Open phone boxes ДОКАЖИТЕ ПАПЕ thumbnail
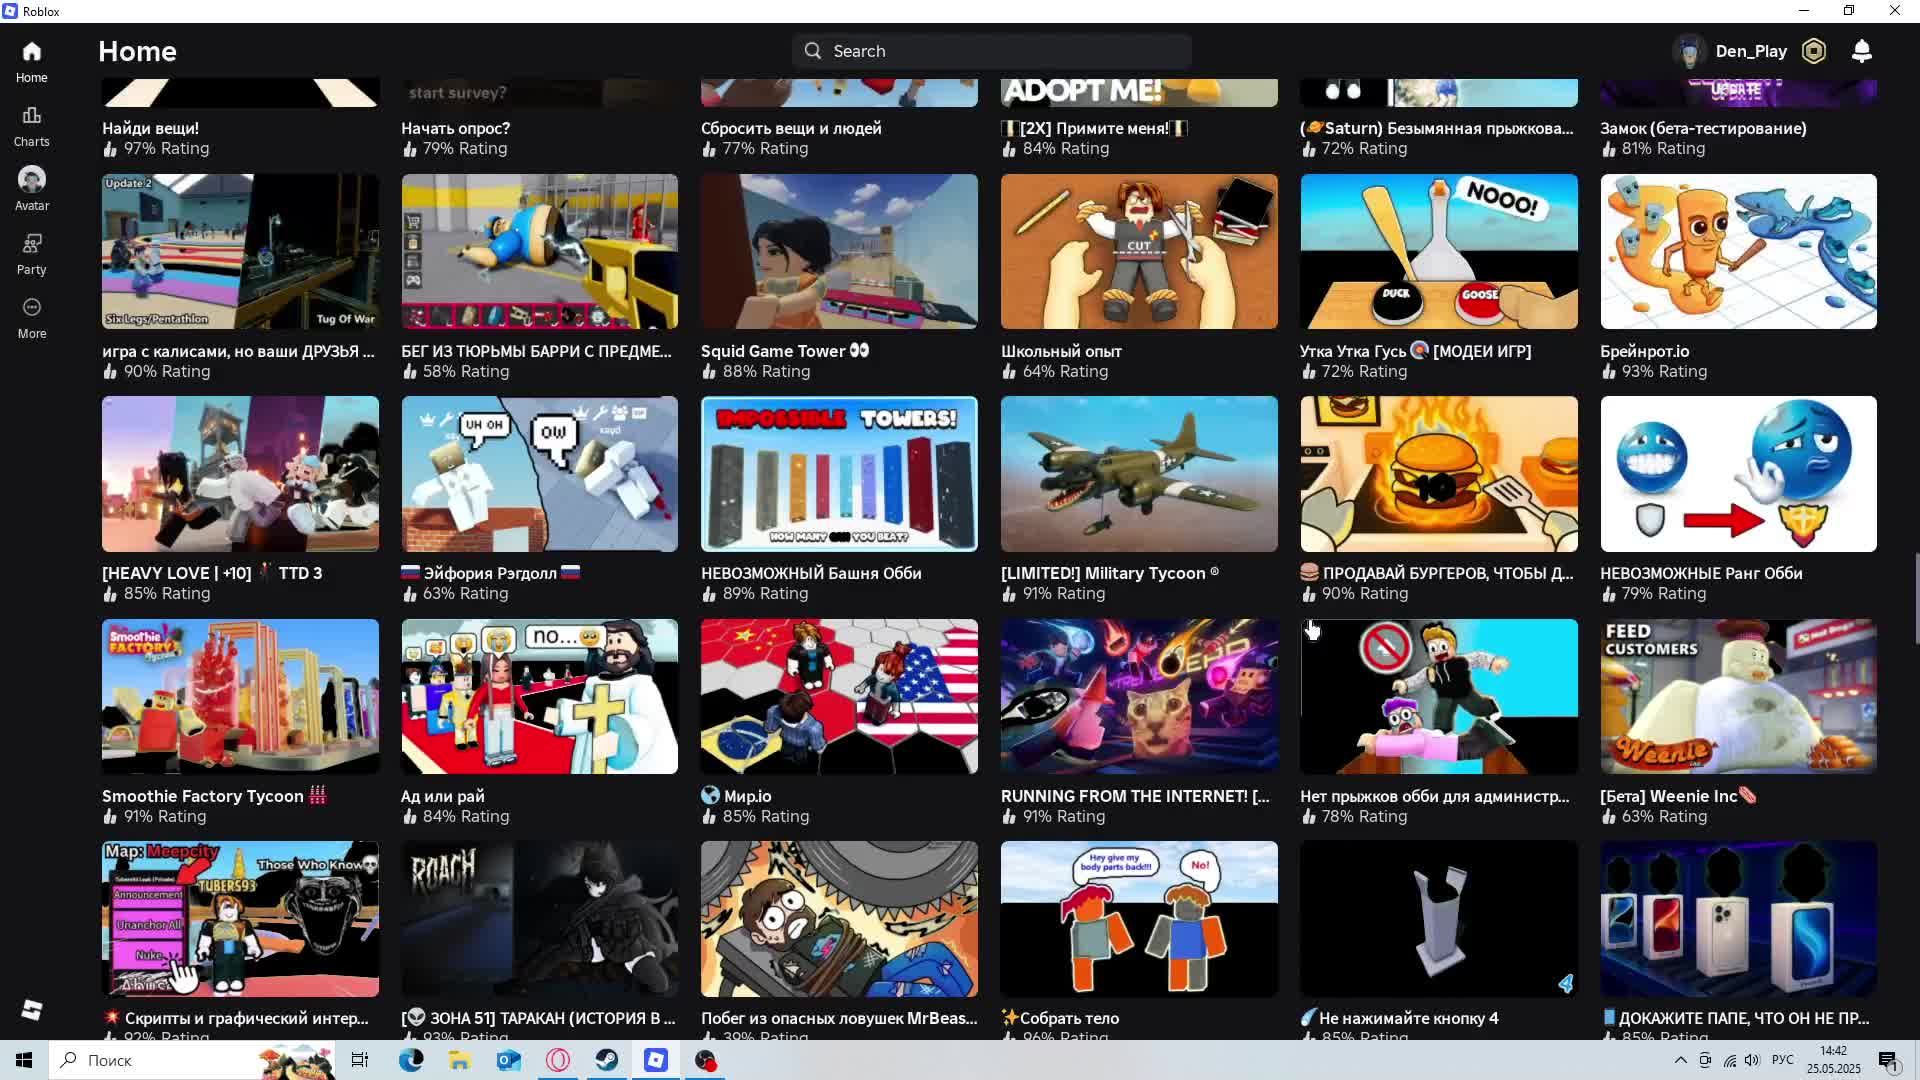The width and height of the screenshot is (1920, 1080). [1738, 918]
